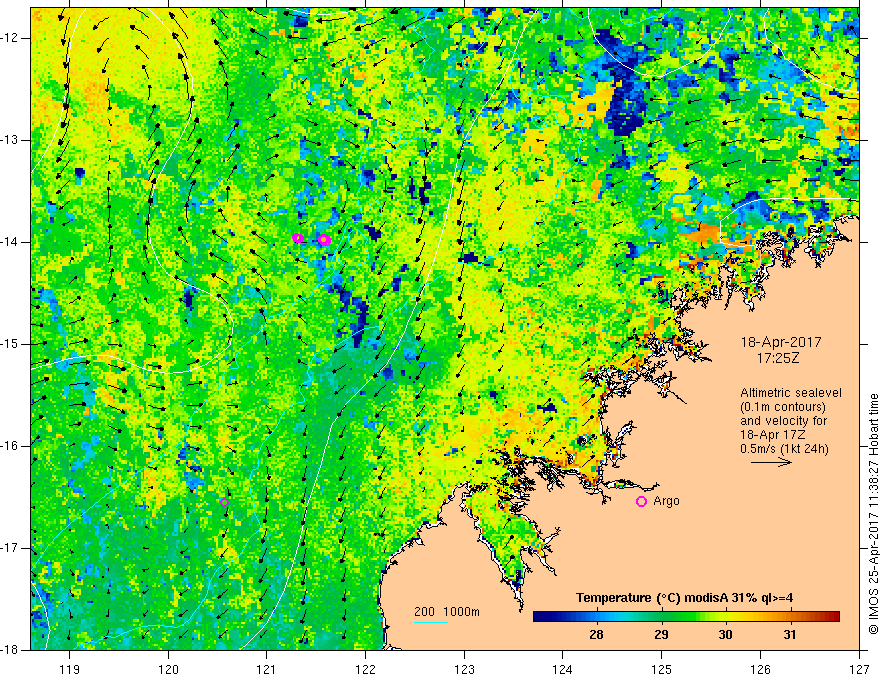This screenshot has height=680, width=880.
Task: Click the IMOS copyright timestamp text
Action: tap(873, 514)
